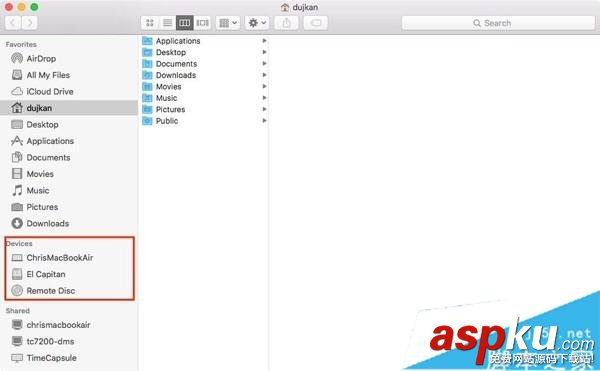Open AirDrop in the sidebar
The height and width of the screenshot is (371, 600).
point(69,59)
